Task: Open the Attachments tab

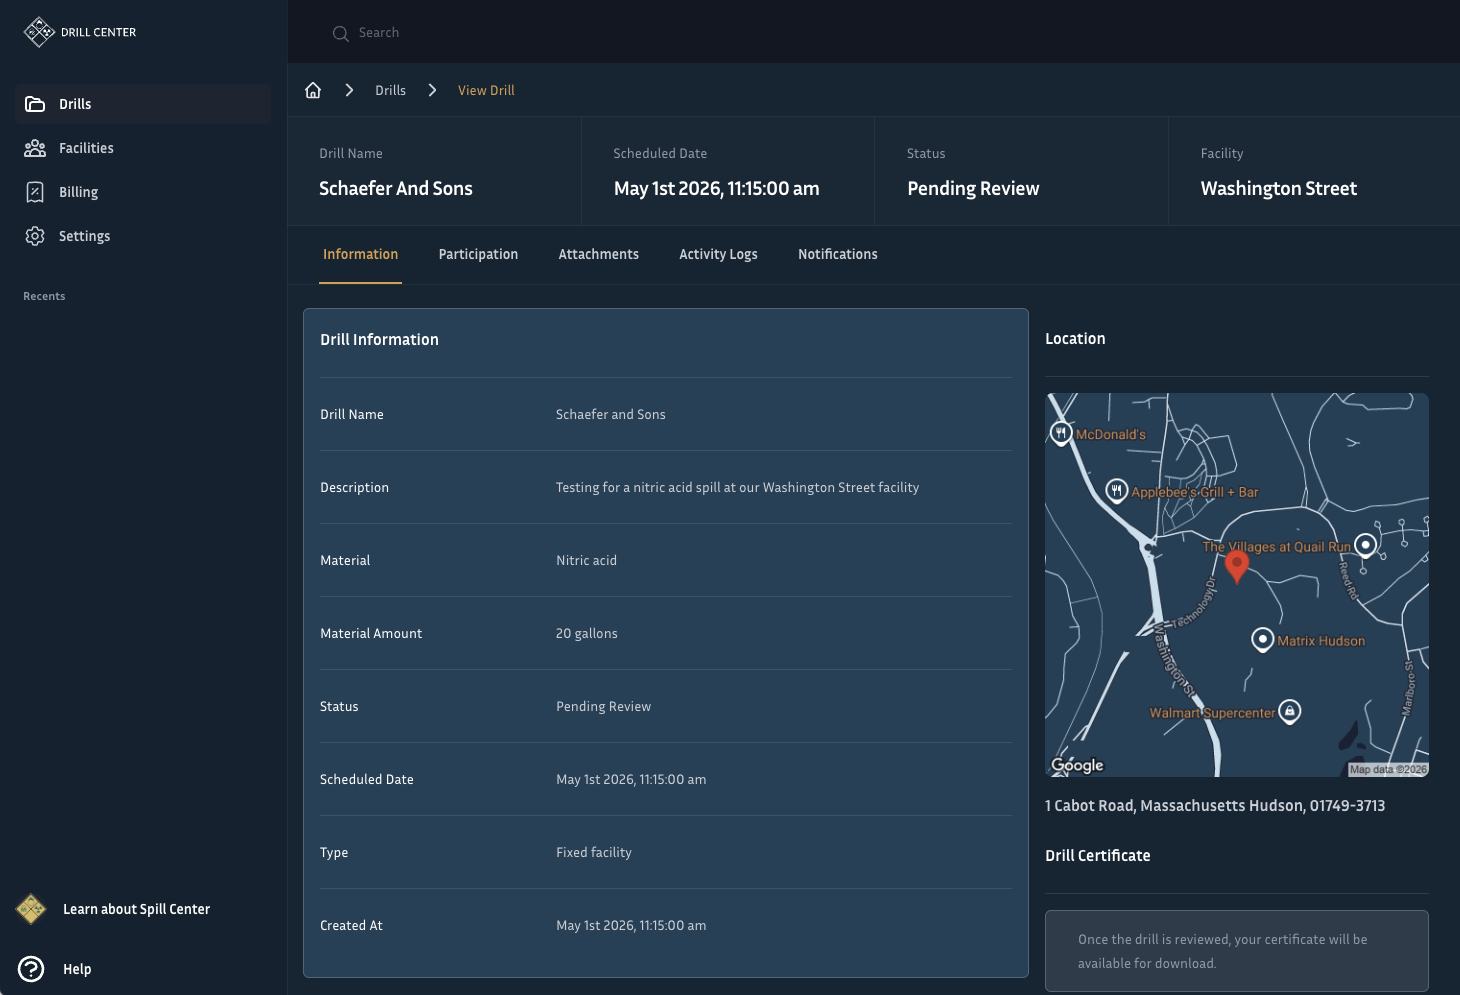Action: point(598,254)
